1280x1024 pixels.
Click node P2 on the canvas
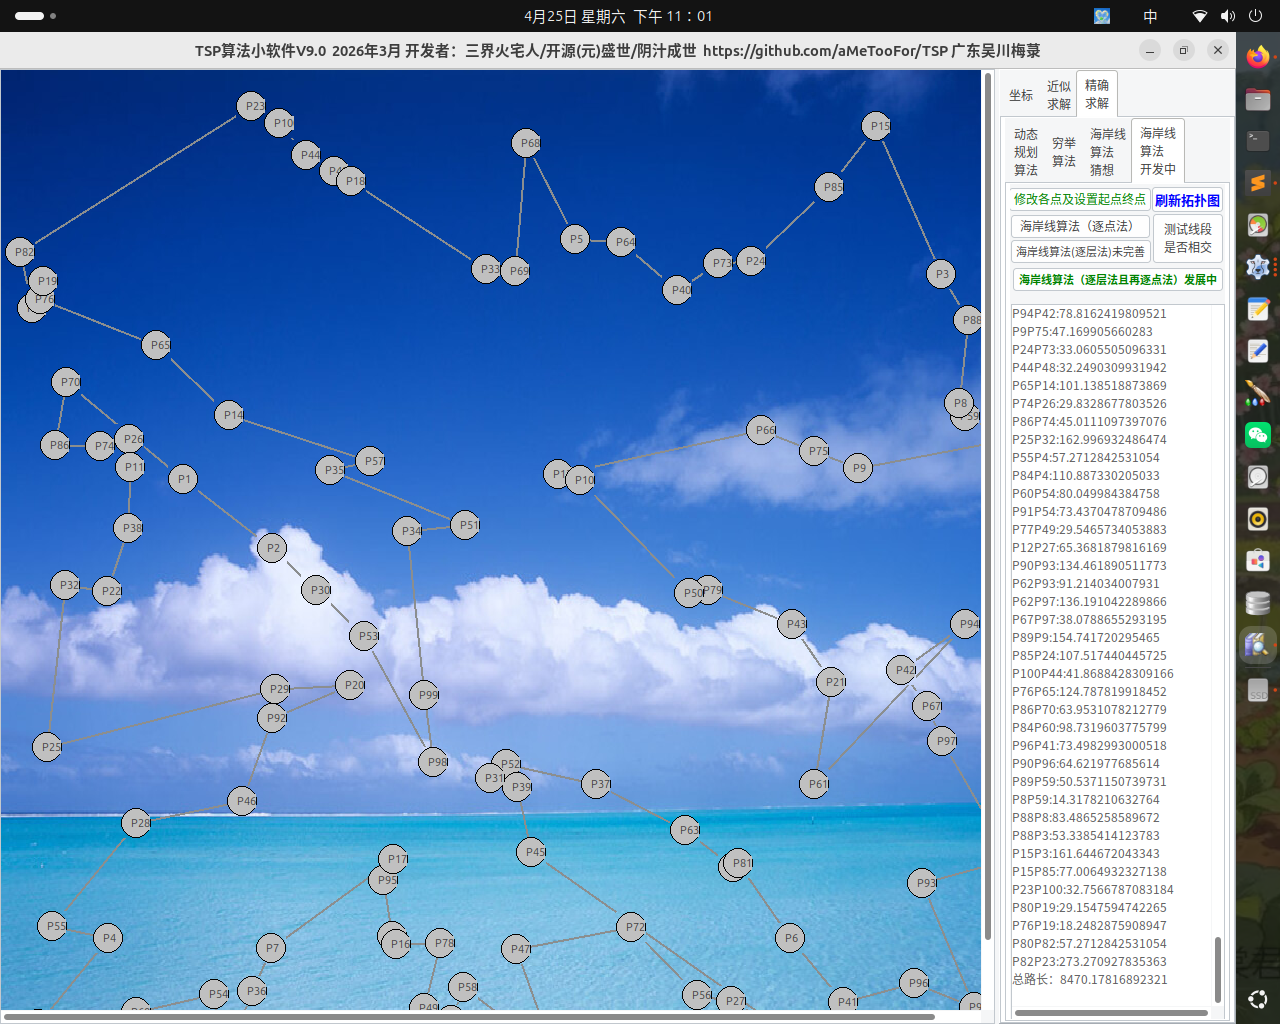pos(271,548)
